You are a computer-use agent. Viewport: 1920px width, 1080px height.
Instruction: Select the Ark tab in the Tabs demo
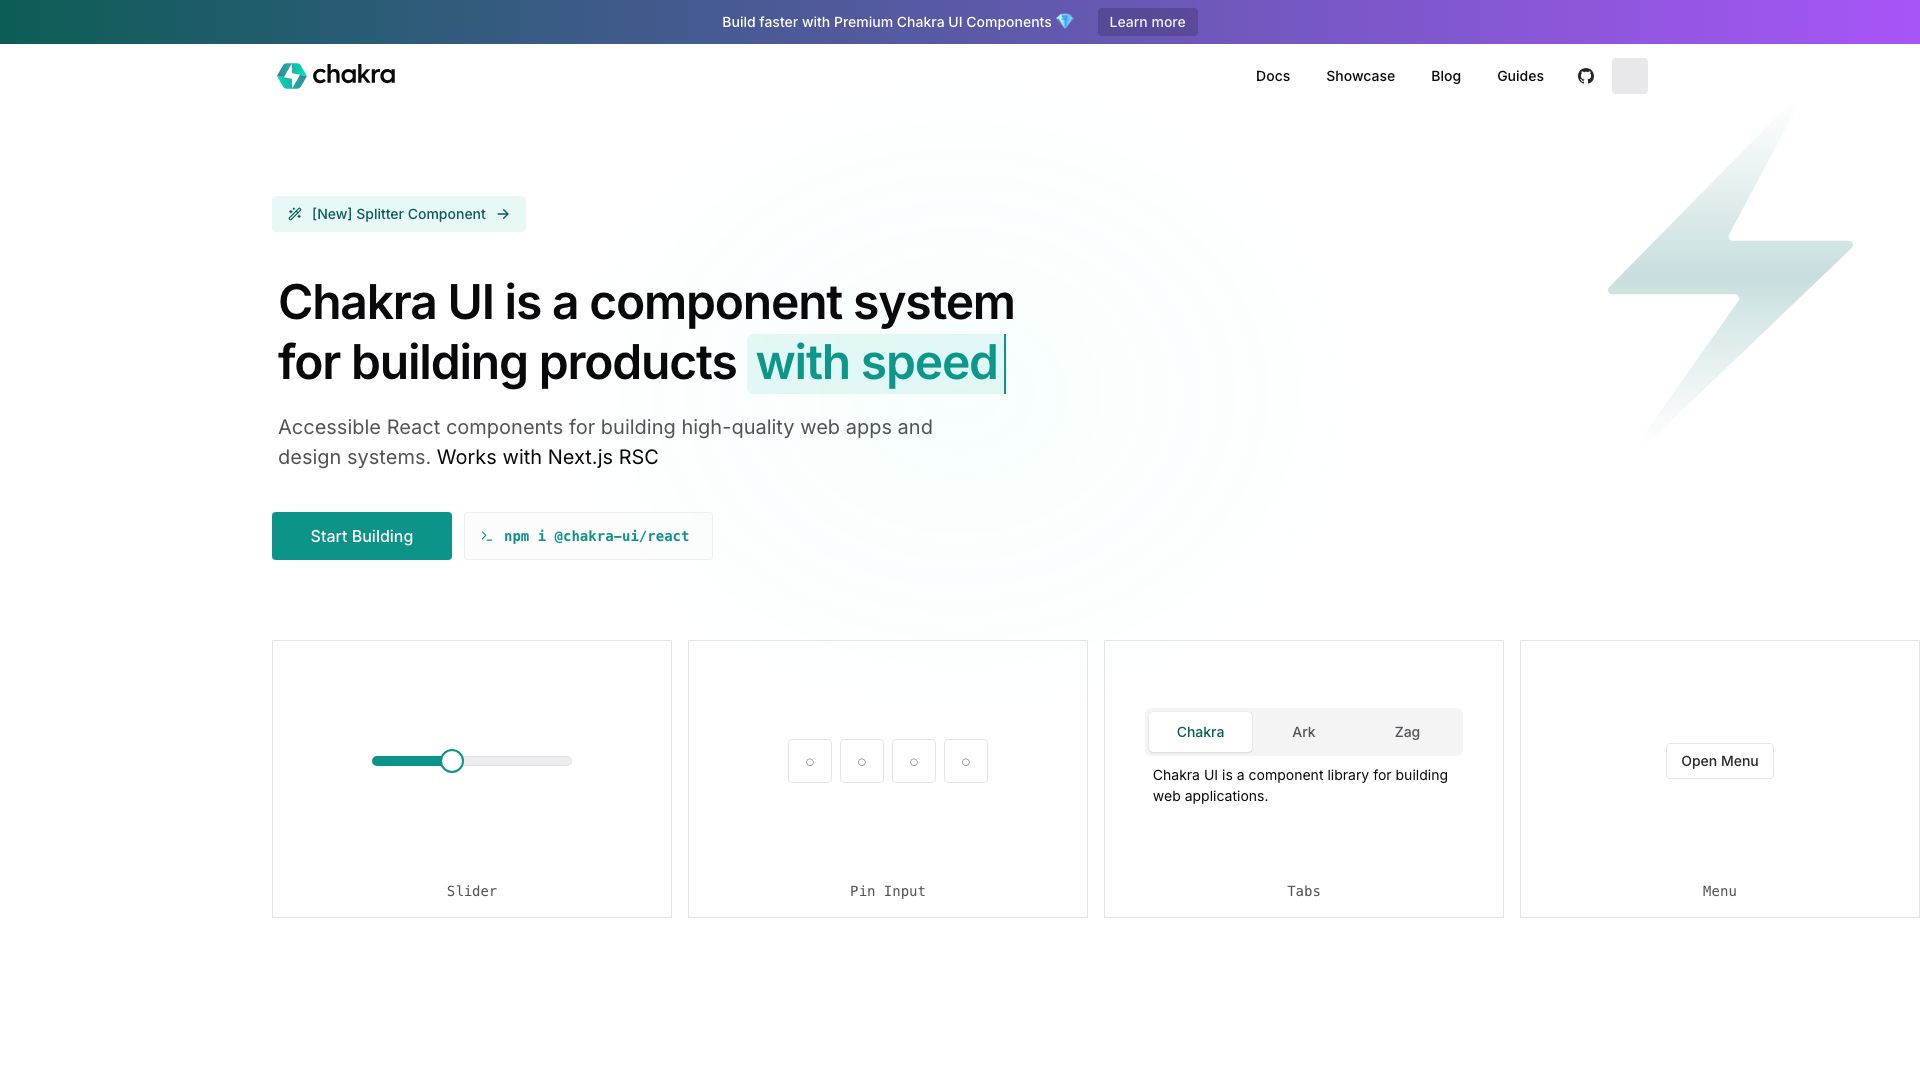[1303, 732]
